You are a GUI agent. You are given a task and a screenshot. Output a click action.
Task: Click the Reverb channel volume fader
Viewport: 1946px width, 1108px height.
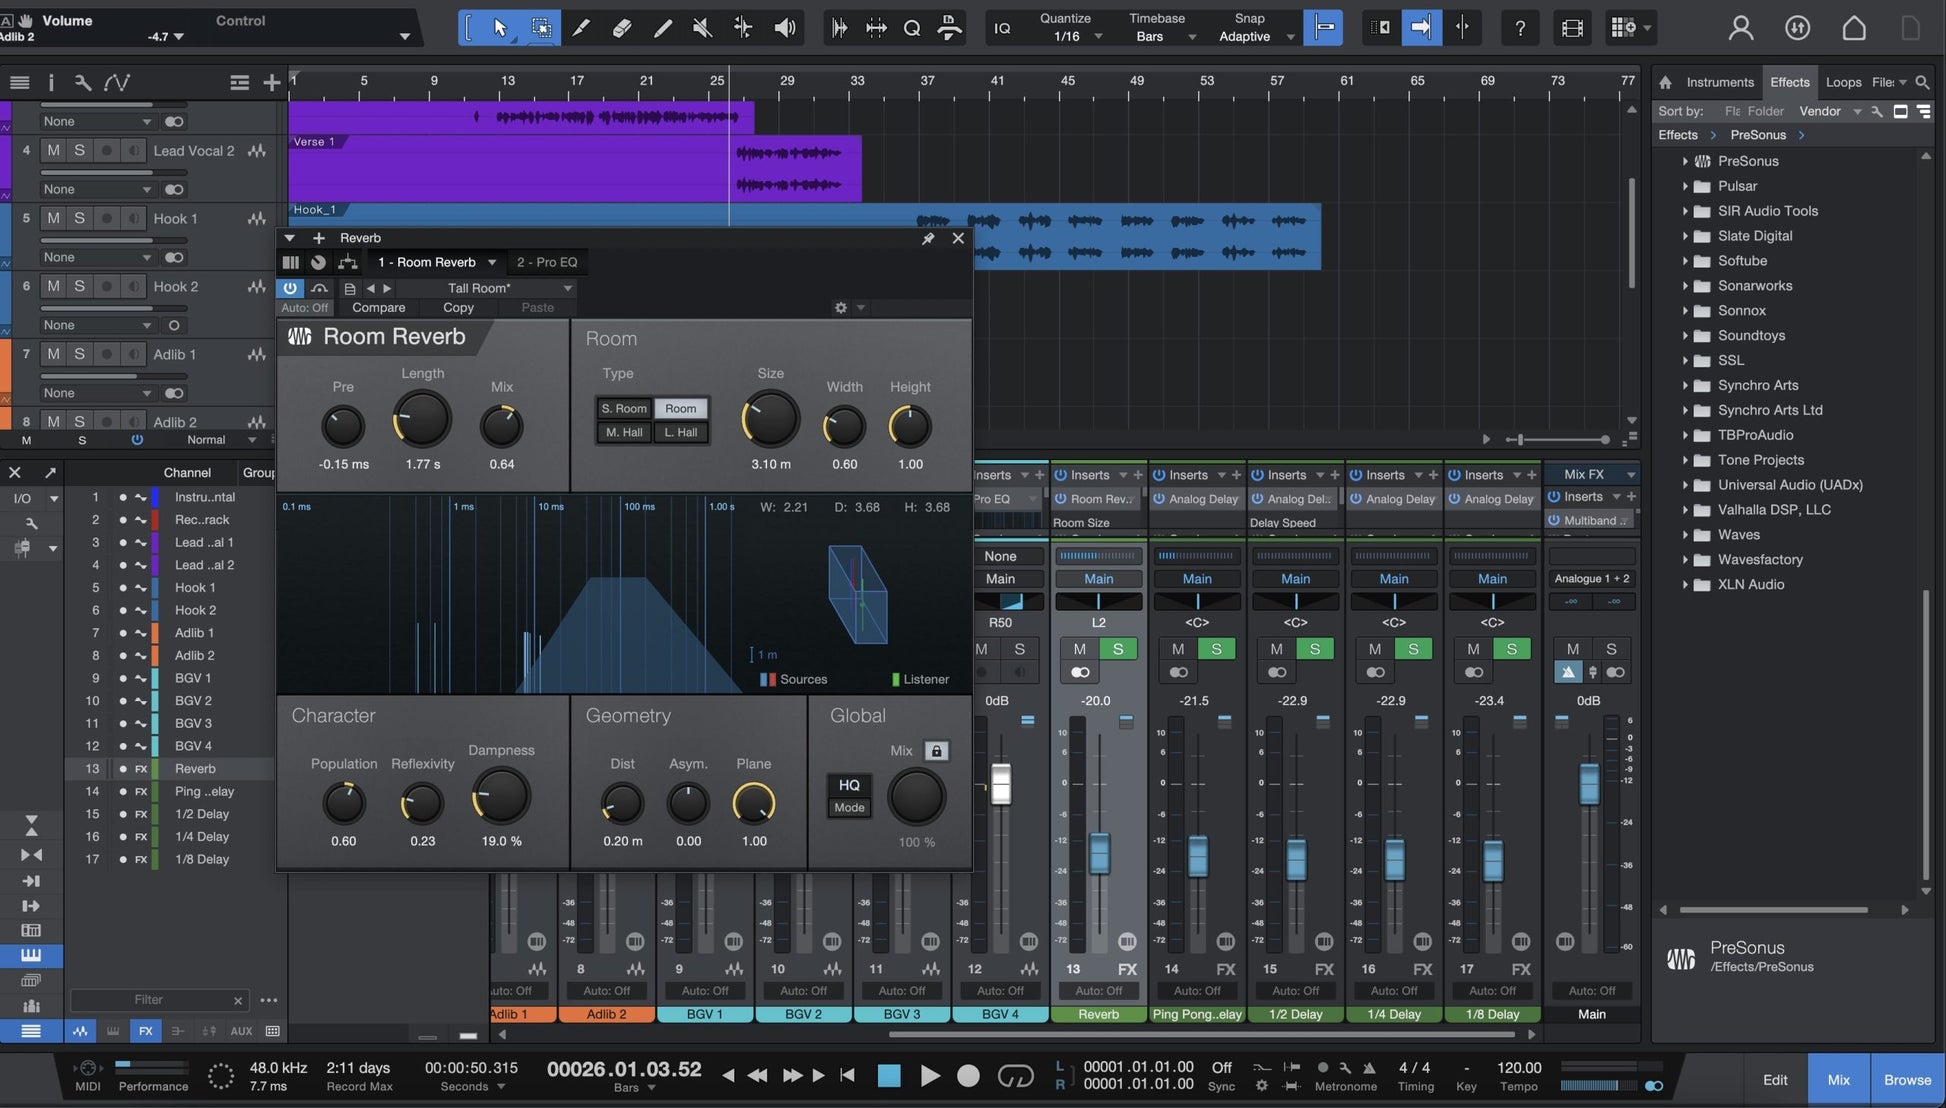point(1099,852)
